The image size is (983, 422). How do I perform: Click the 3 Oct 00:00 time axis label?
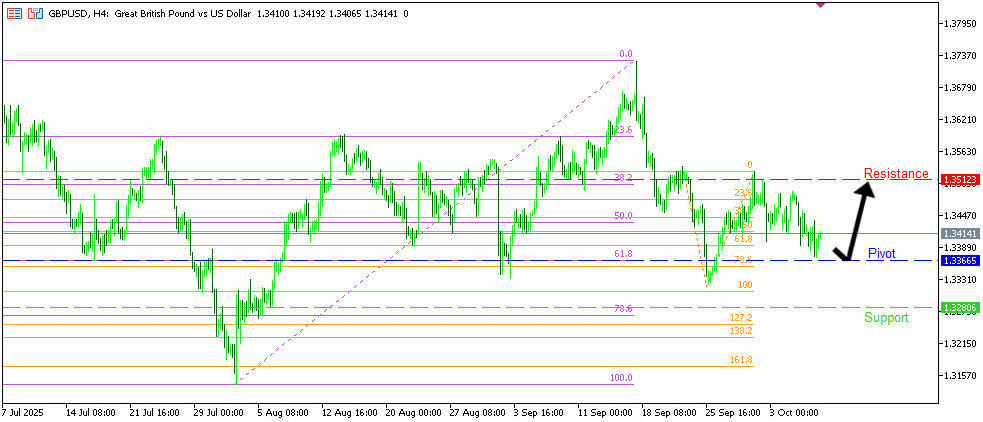click(x=793, y=412)
